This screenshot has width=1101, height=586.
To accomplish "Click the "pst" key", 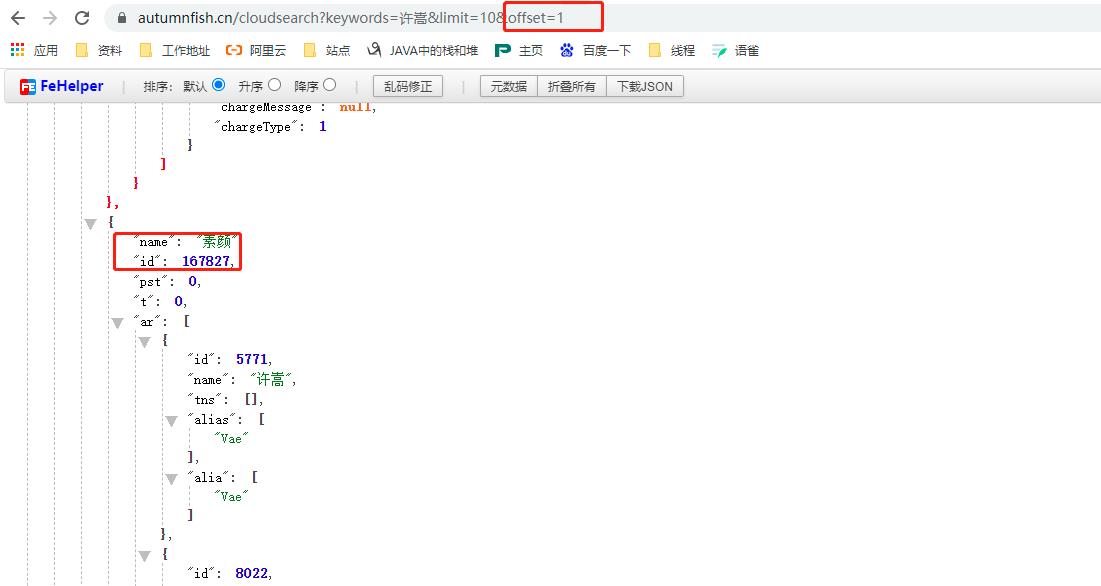I will click(150, 281).
